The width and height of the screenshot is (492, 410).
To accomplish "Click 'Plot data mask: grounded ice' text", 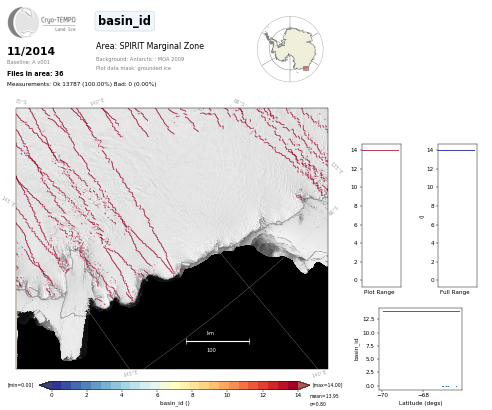I will click(x=133, y=68).
